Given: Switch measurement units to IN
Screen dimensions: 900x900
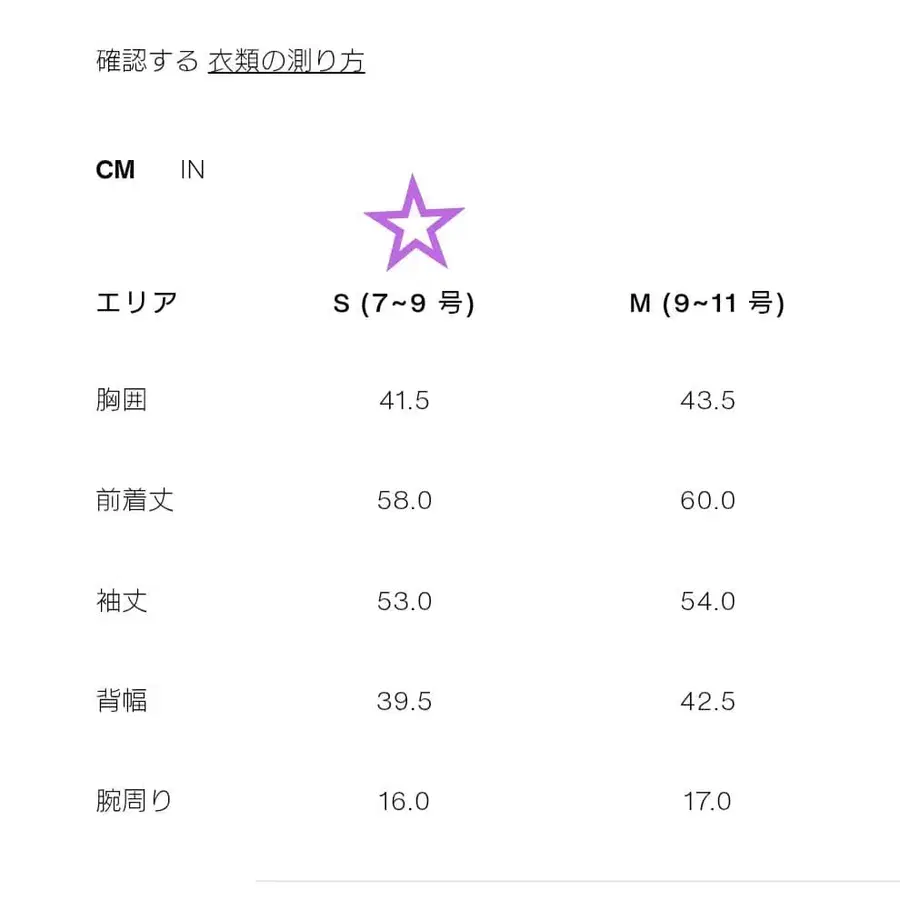Looking at the screenshot, I should 193,169.
